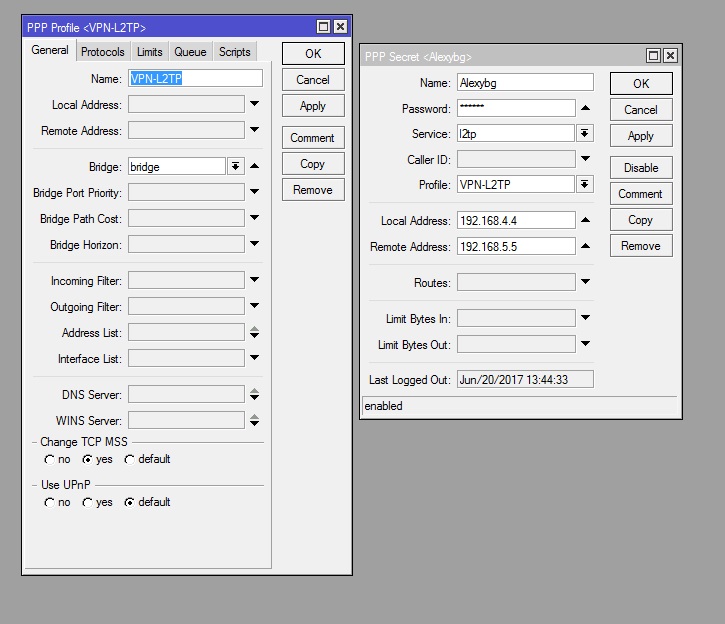The height and width of the screenshot is (624, 725).
Task: Open the Profile VPN-L2TP dropdown
Action: (x=585, y=185)
